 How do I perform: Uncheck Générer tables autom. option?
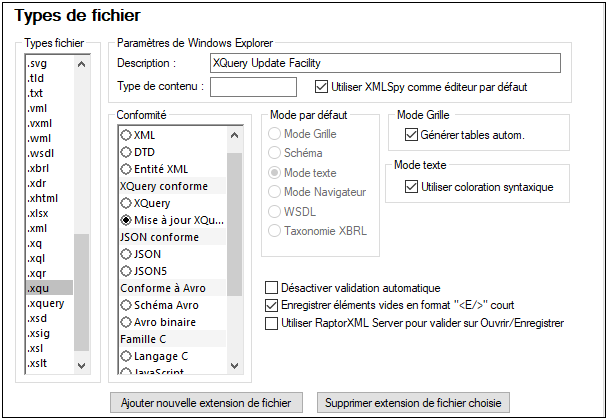tap(411, 135)
